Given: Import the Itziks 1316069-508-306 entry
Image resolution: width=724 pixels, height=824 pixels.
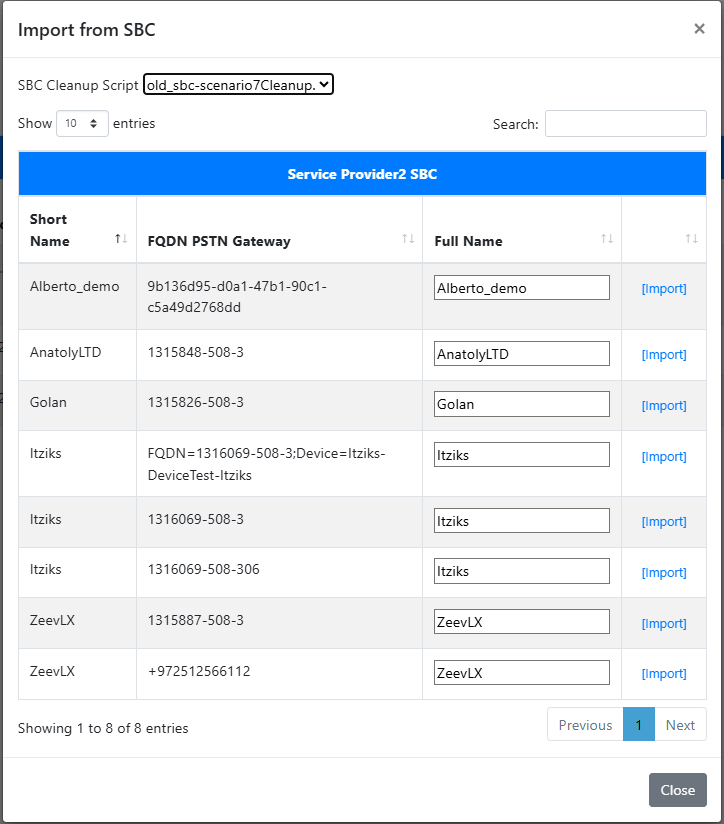Looking at the screenshot, I should point(664,573).
